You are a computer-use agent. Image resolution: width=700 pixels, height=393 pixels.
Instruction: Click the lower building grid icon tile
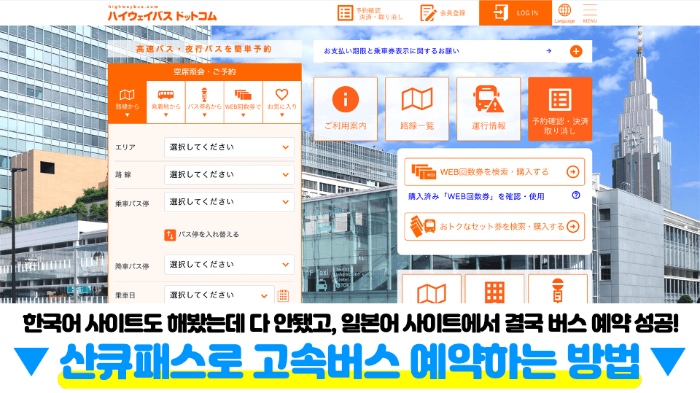point(494,289)
